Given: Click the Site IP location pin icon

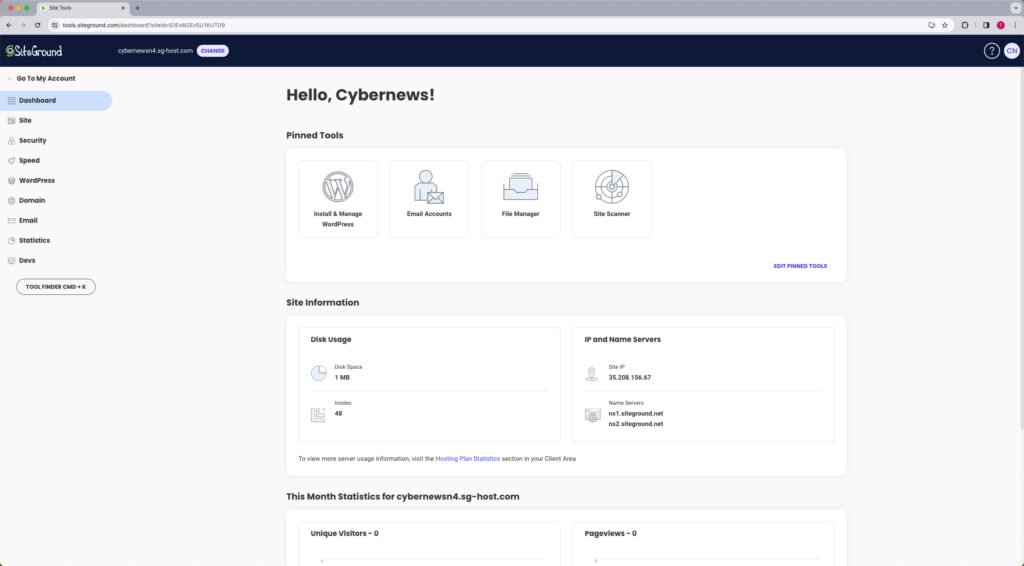Looking at the screenshot, I should (592, 373).
